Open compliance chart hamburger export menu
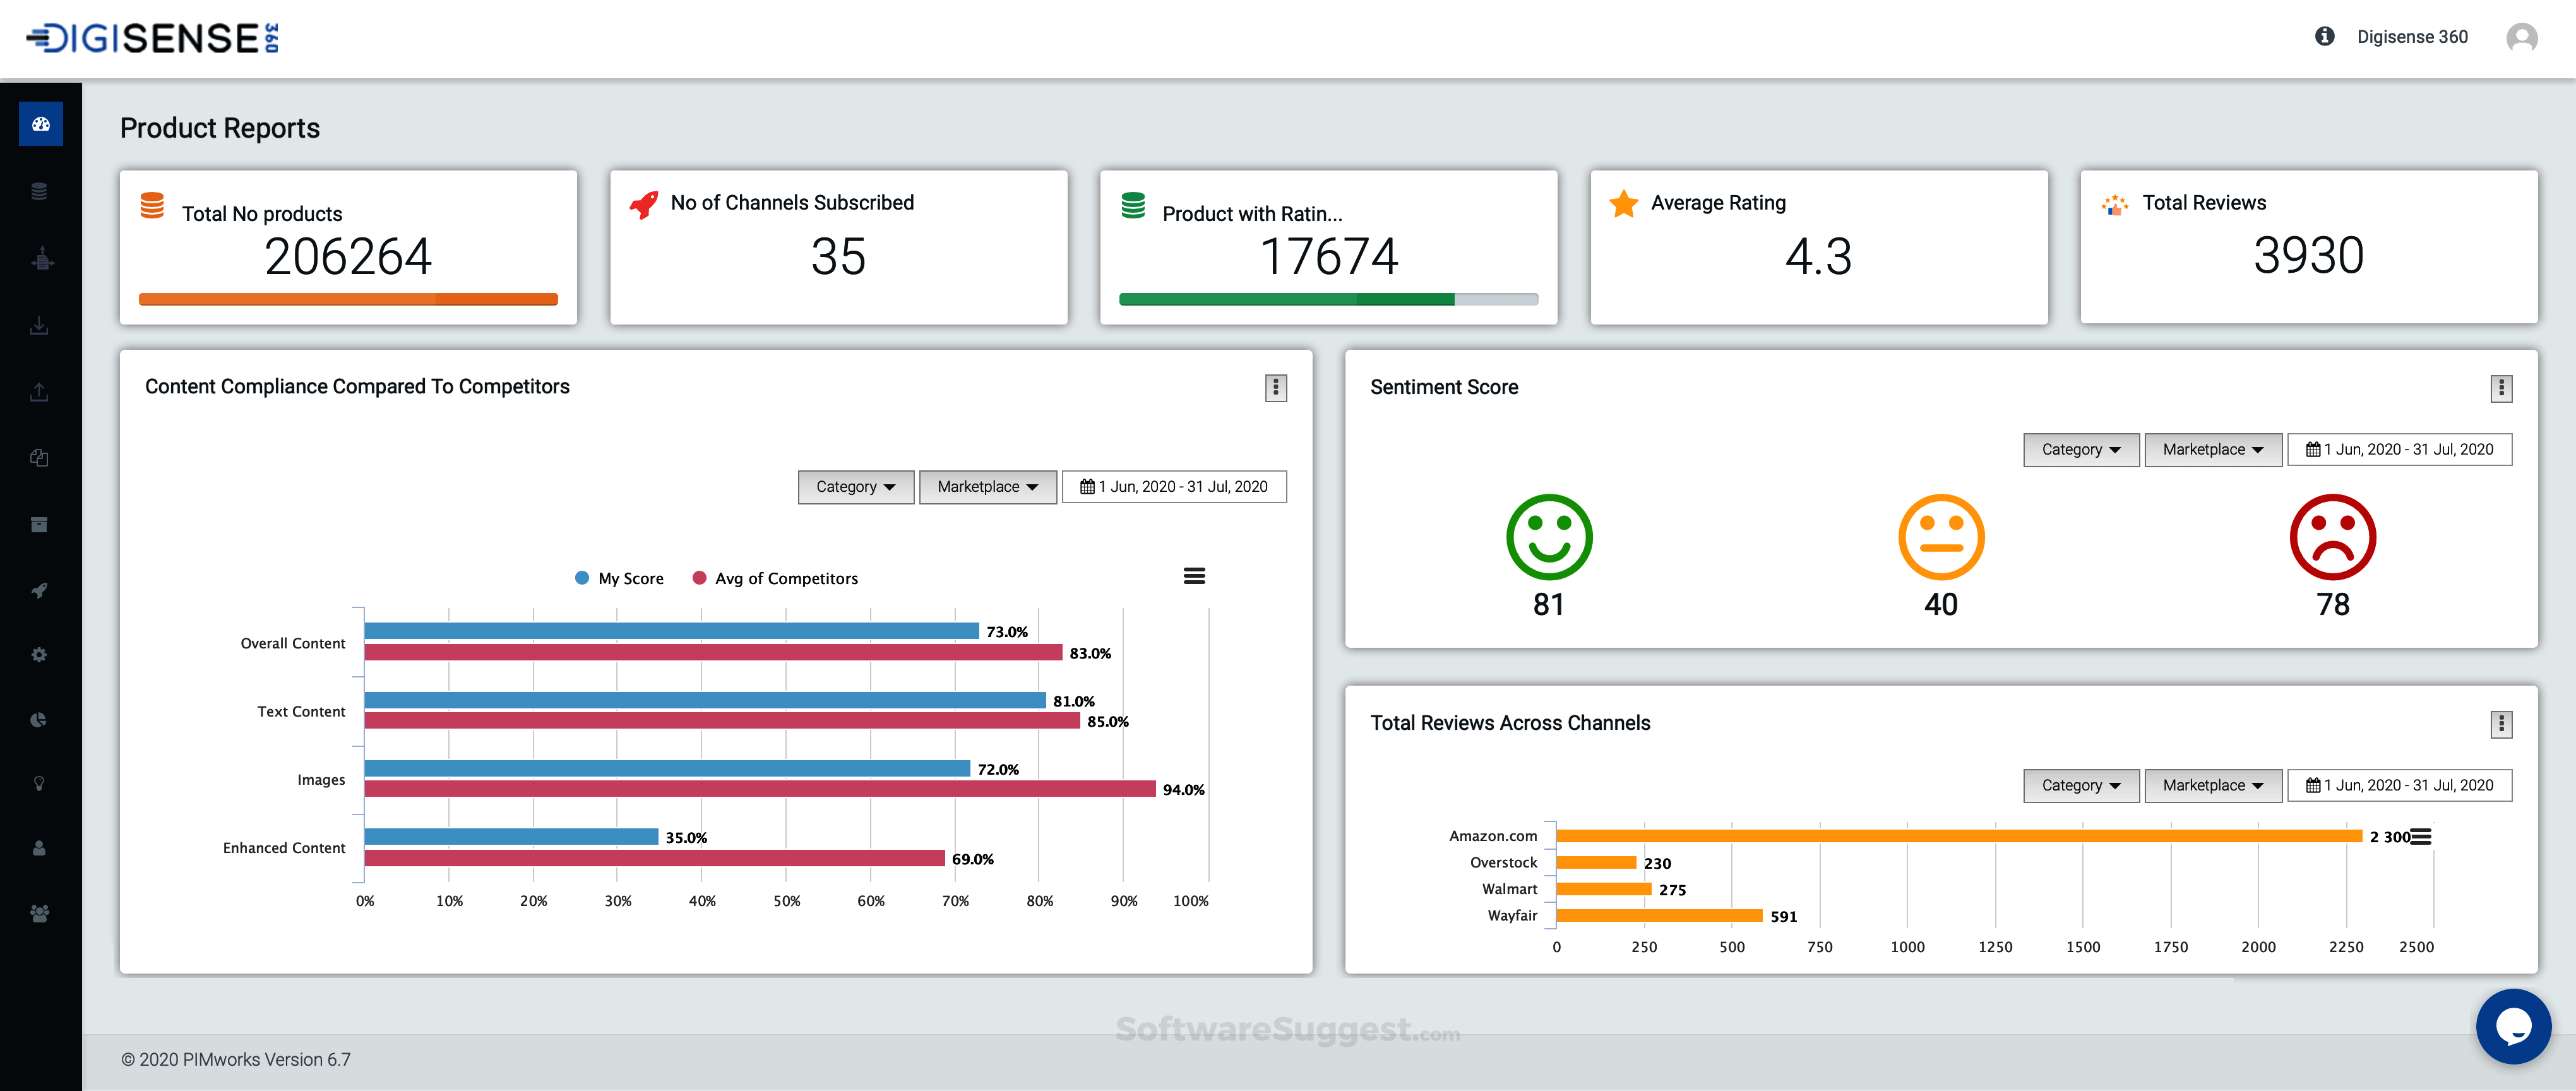The image size is (2576, 1091). 1194,576
